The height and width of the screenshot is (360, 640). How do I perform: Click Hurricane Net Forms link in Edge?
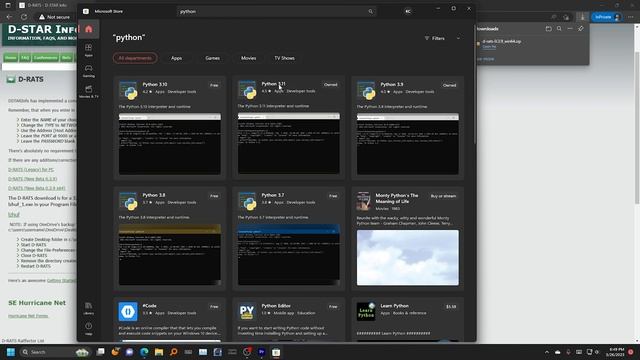tap(28, 316)
